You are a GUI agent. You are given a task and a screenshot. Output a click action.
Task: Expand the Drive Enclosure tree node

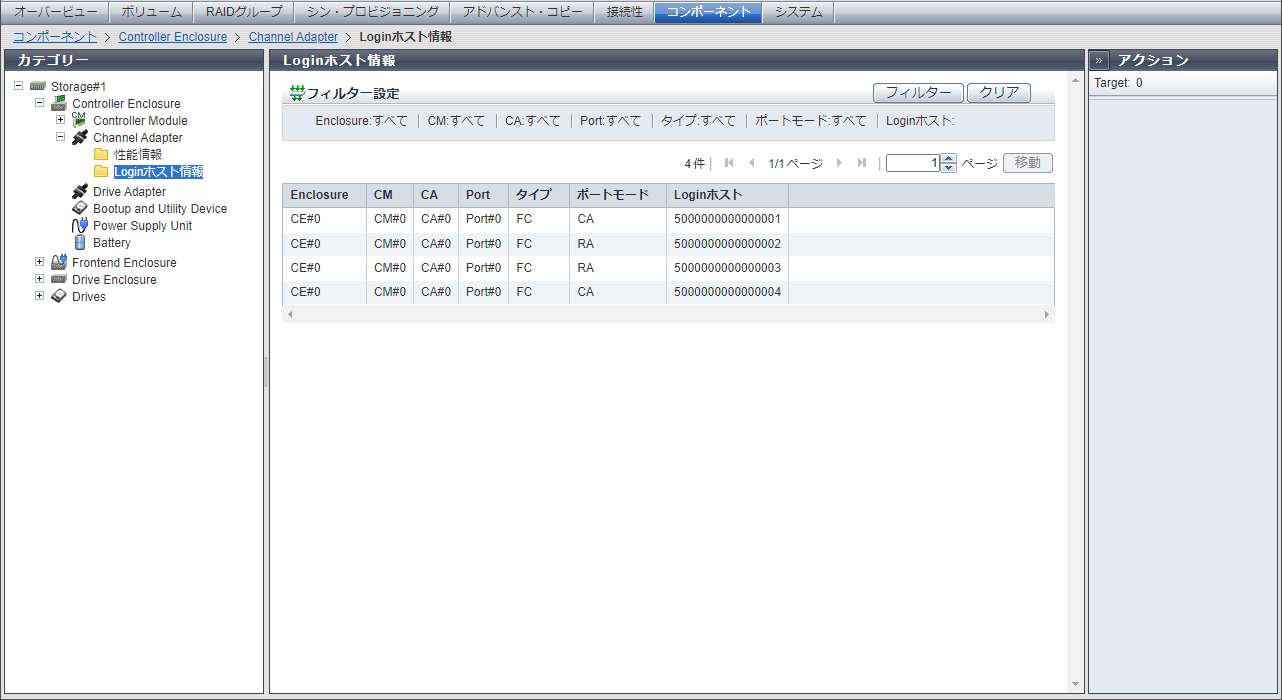tap(39, 279)
